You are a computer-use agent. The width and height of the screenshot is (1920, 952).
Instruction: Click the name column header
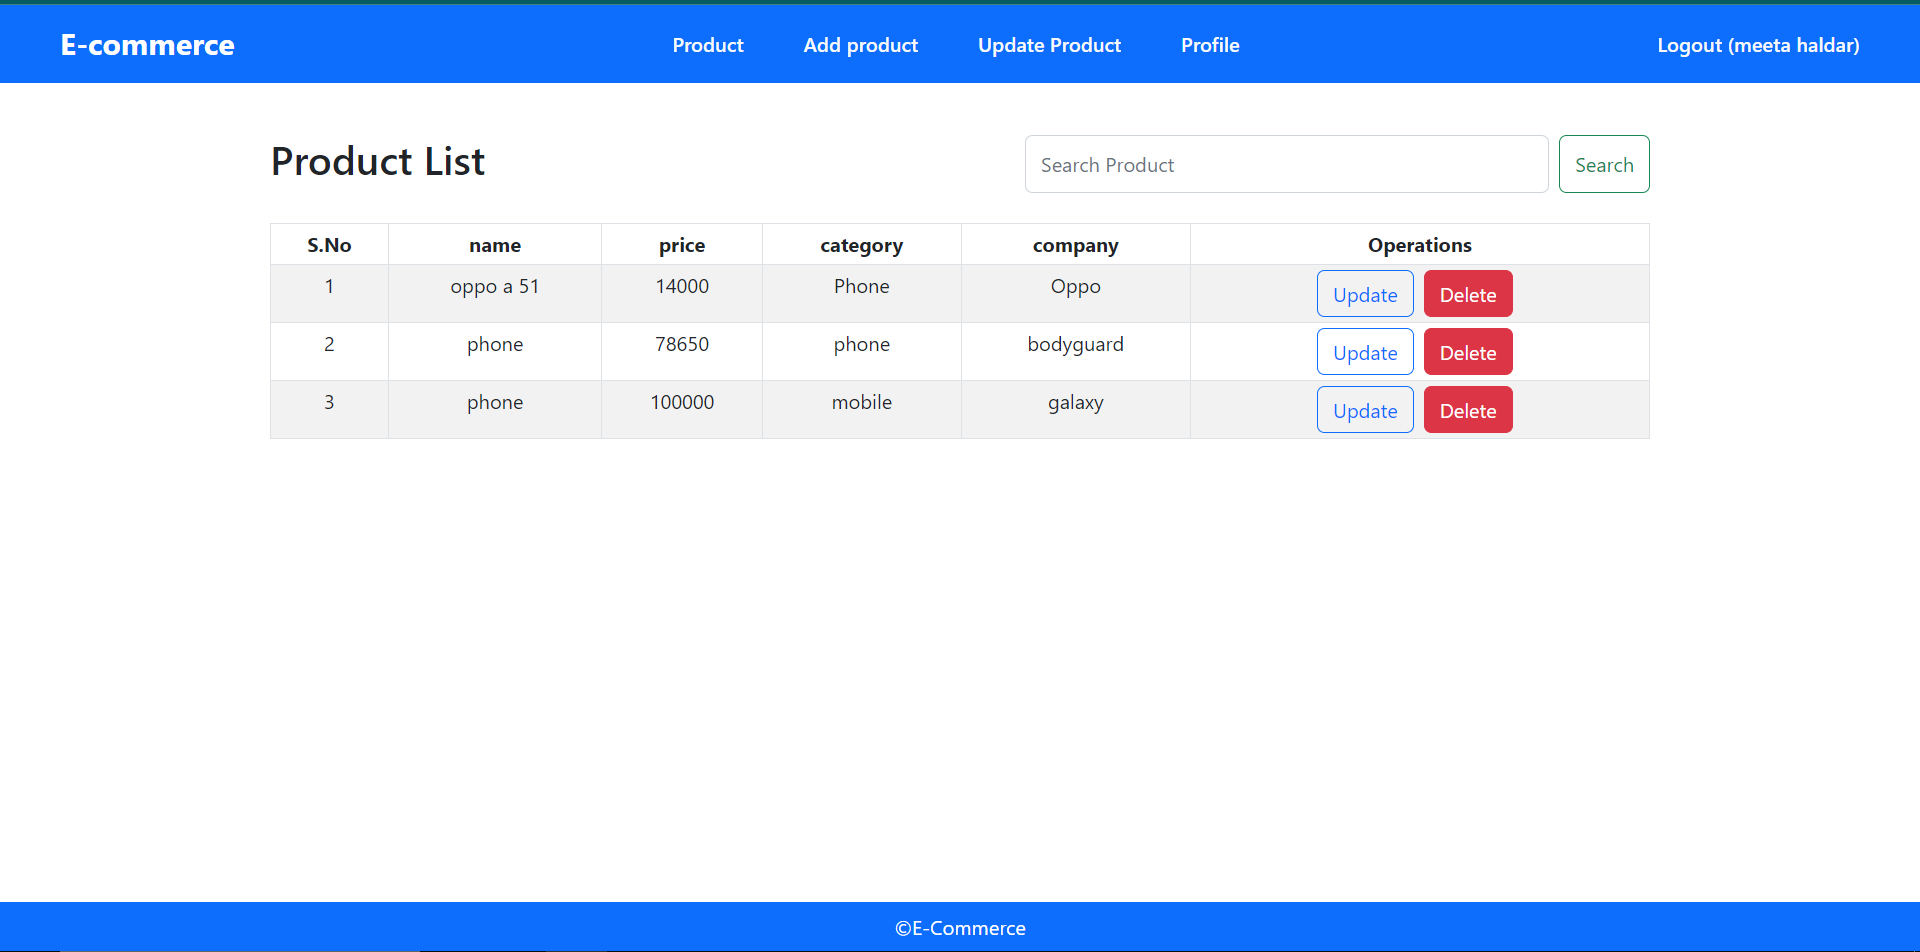click(x=495, y=245)
